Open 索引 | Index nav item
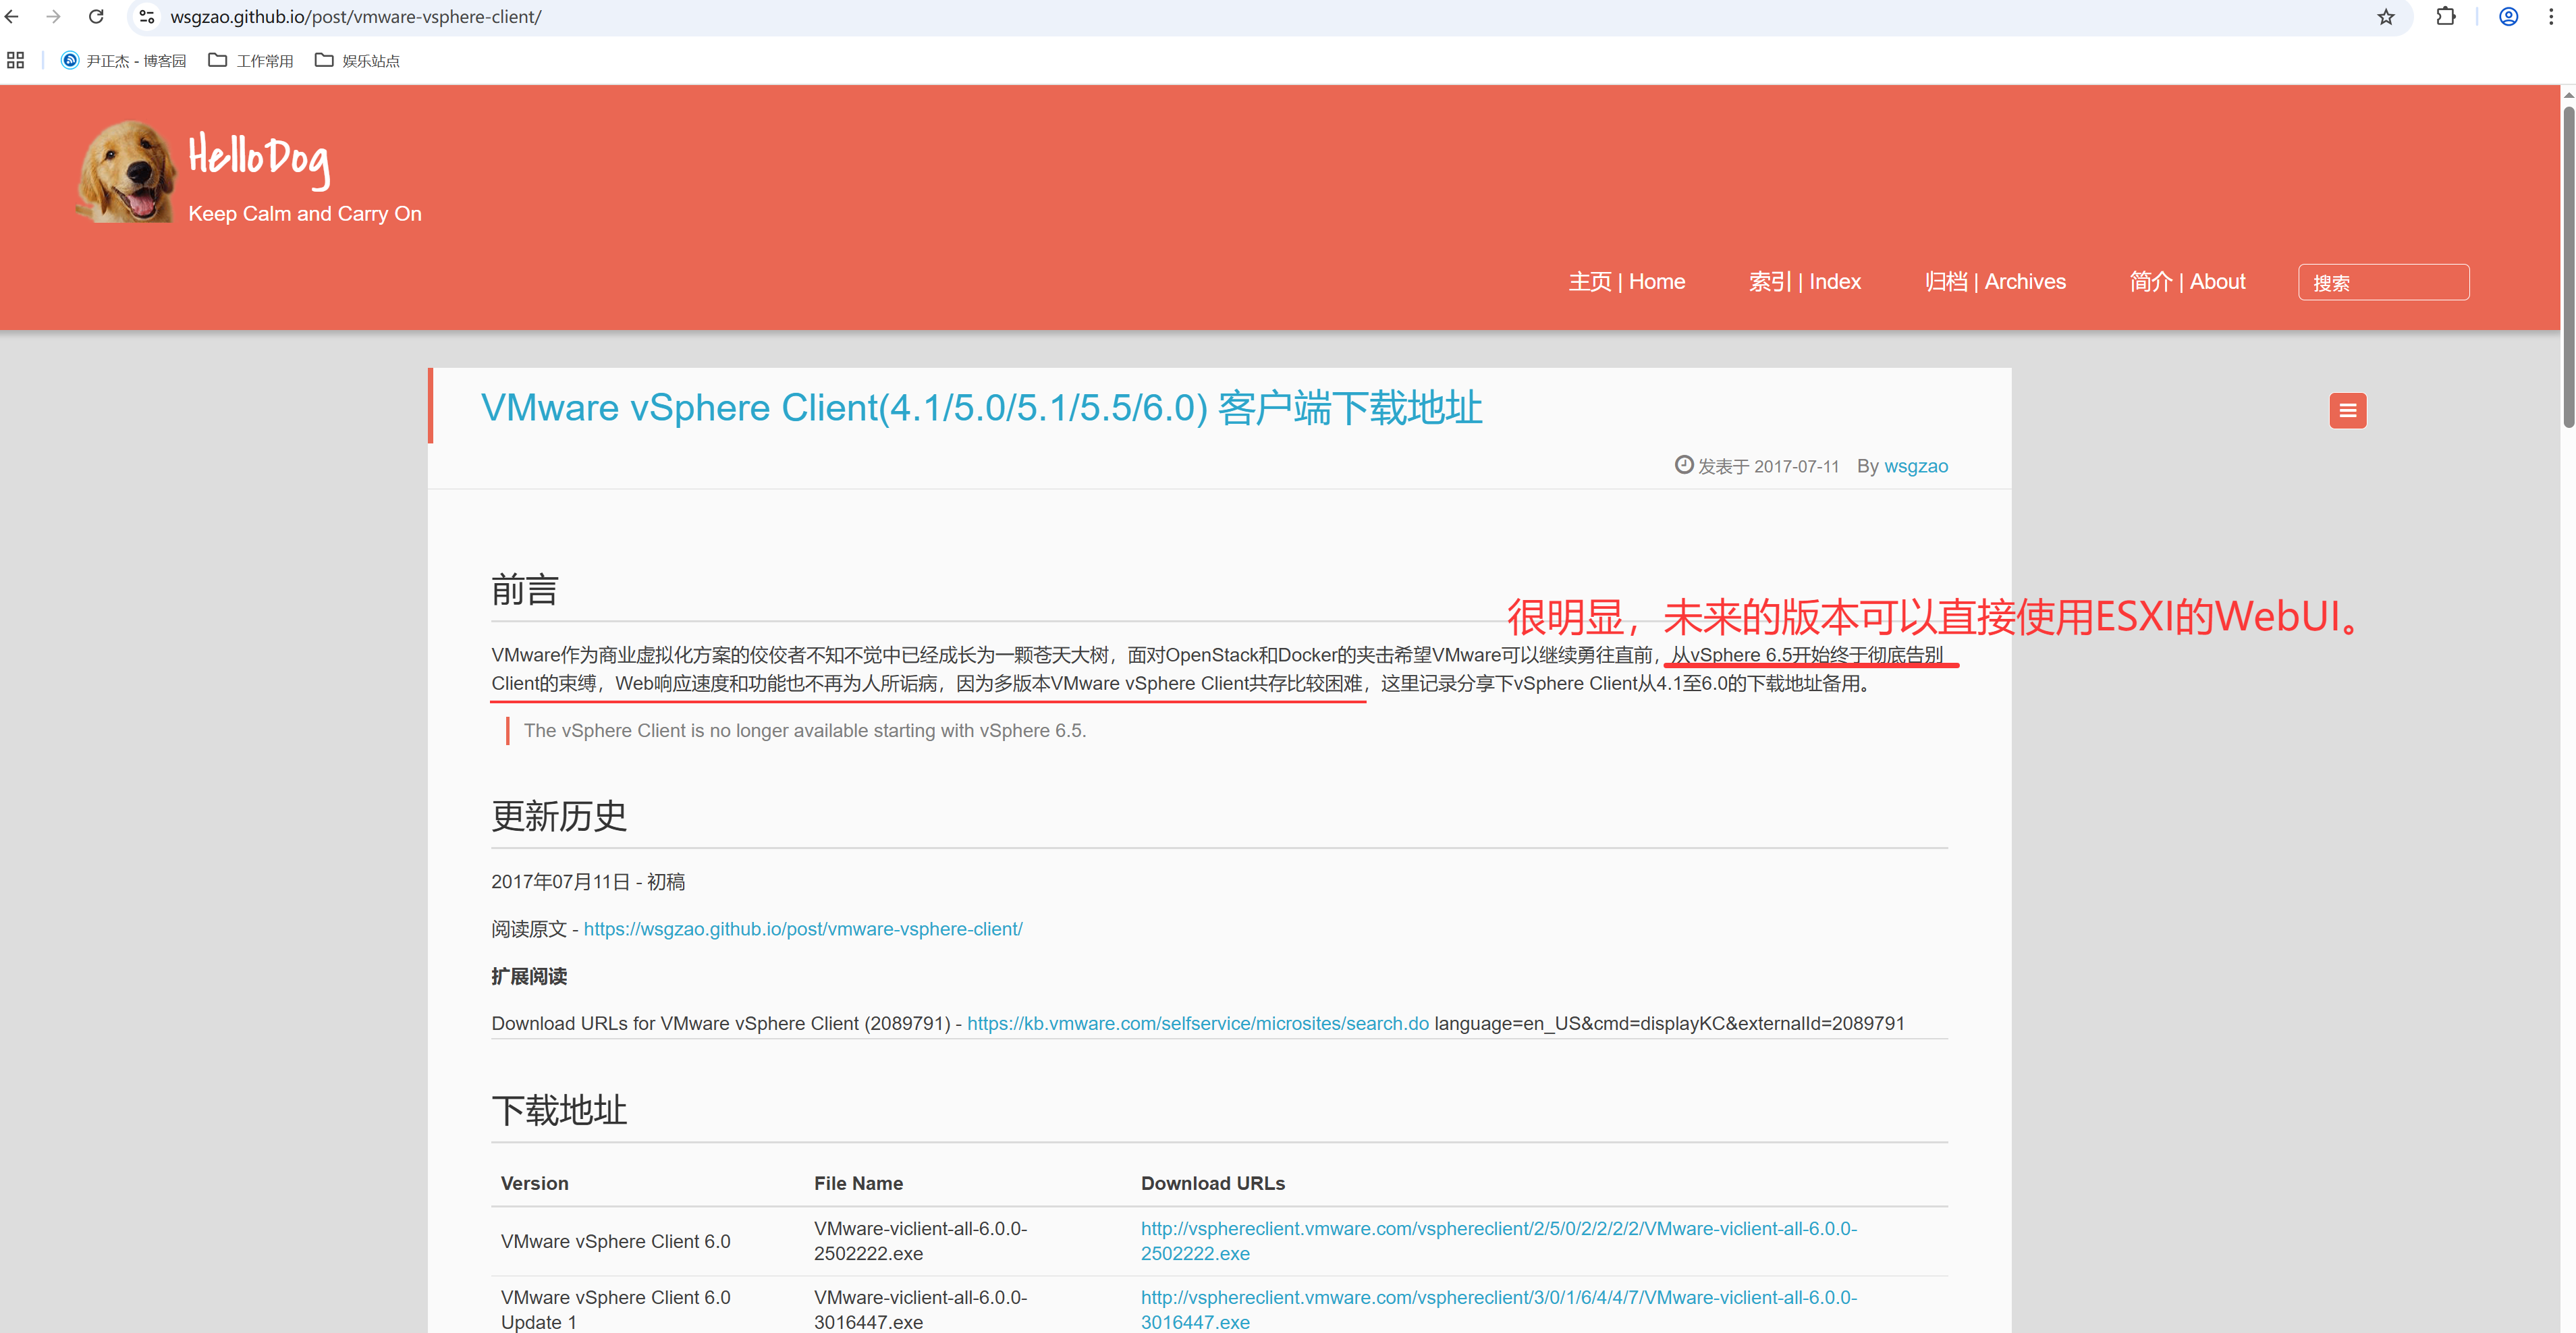Image resolution: width=2576 pixels, height=1333 pixels. 1804,282
